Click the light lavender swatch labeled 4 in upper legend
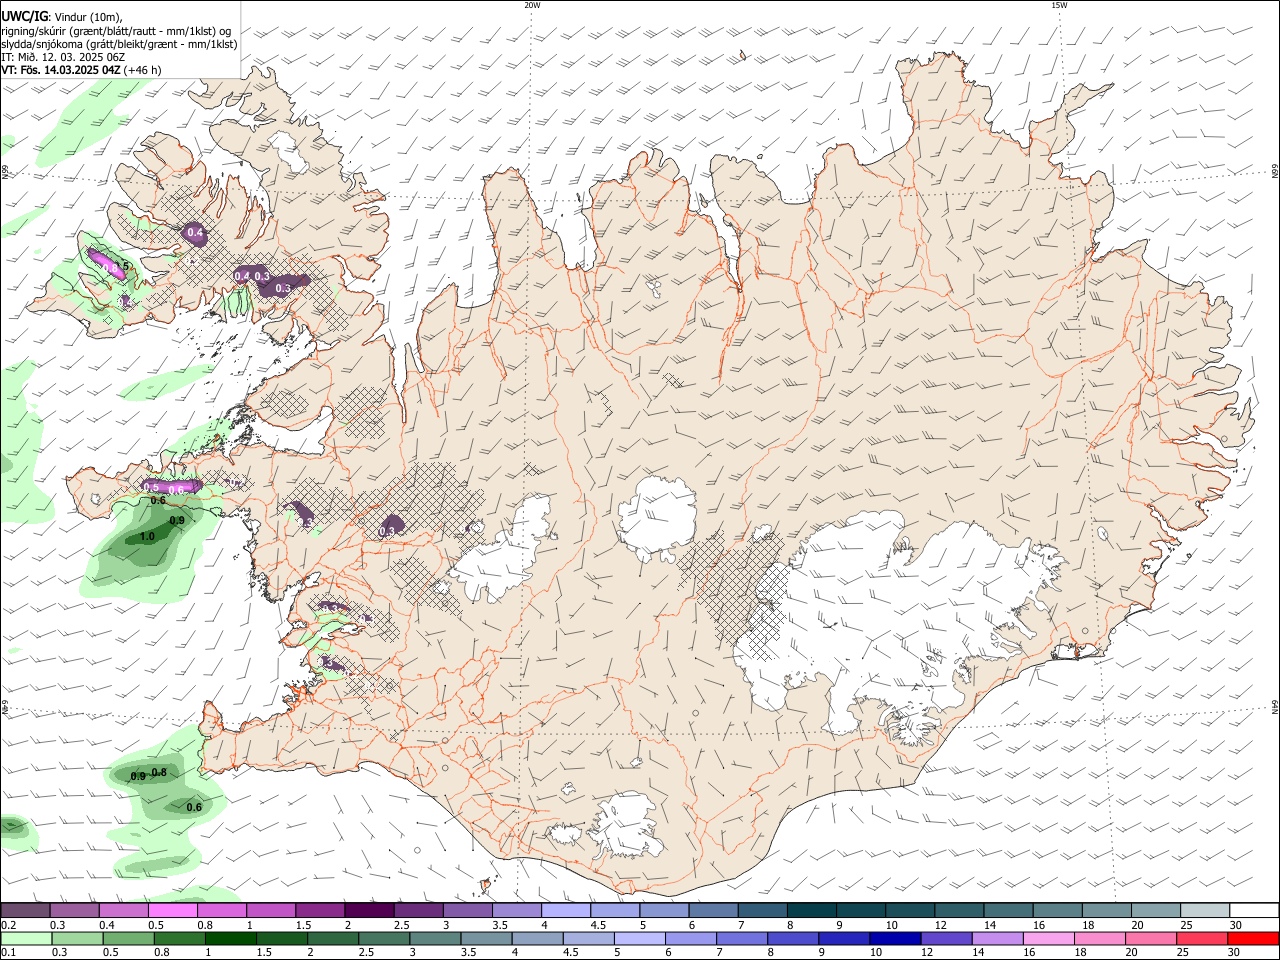Viewport: 1280px width, 960px height. click(566, 910)
